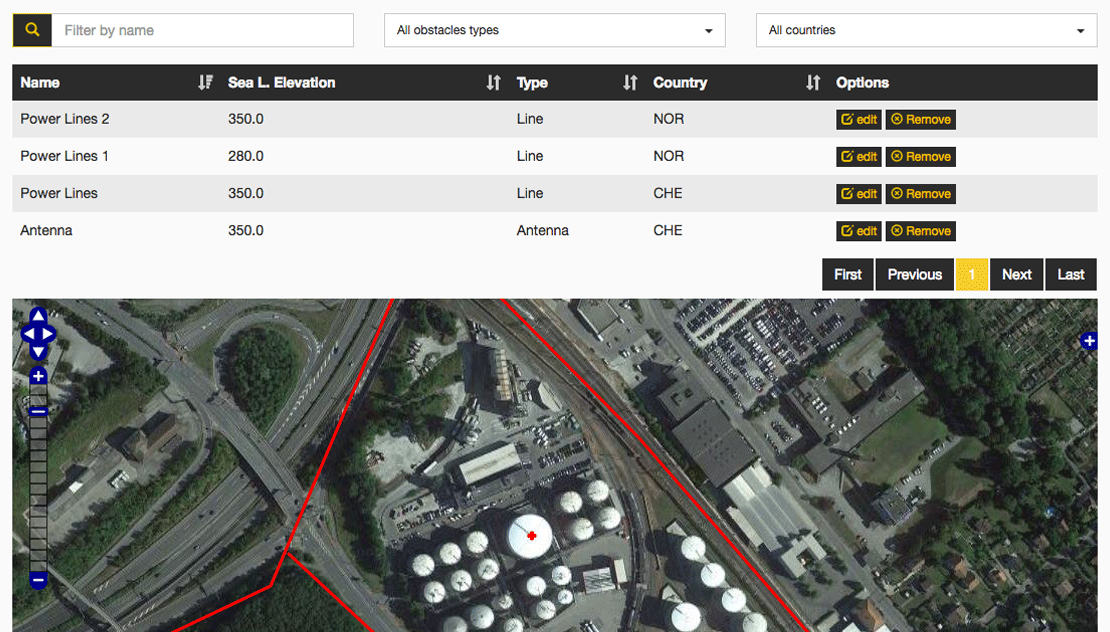The image size is (1110, 632).
Task: Open the All obstacles types dropdown
Action: point(554,30)
